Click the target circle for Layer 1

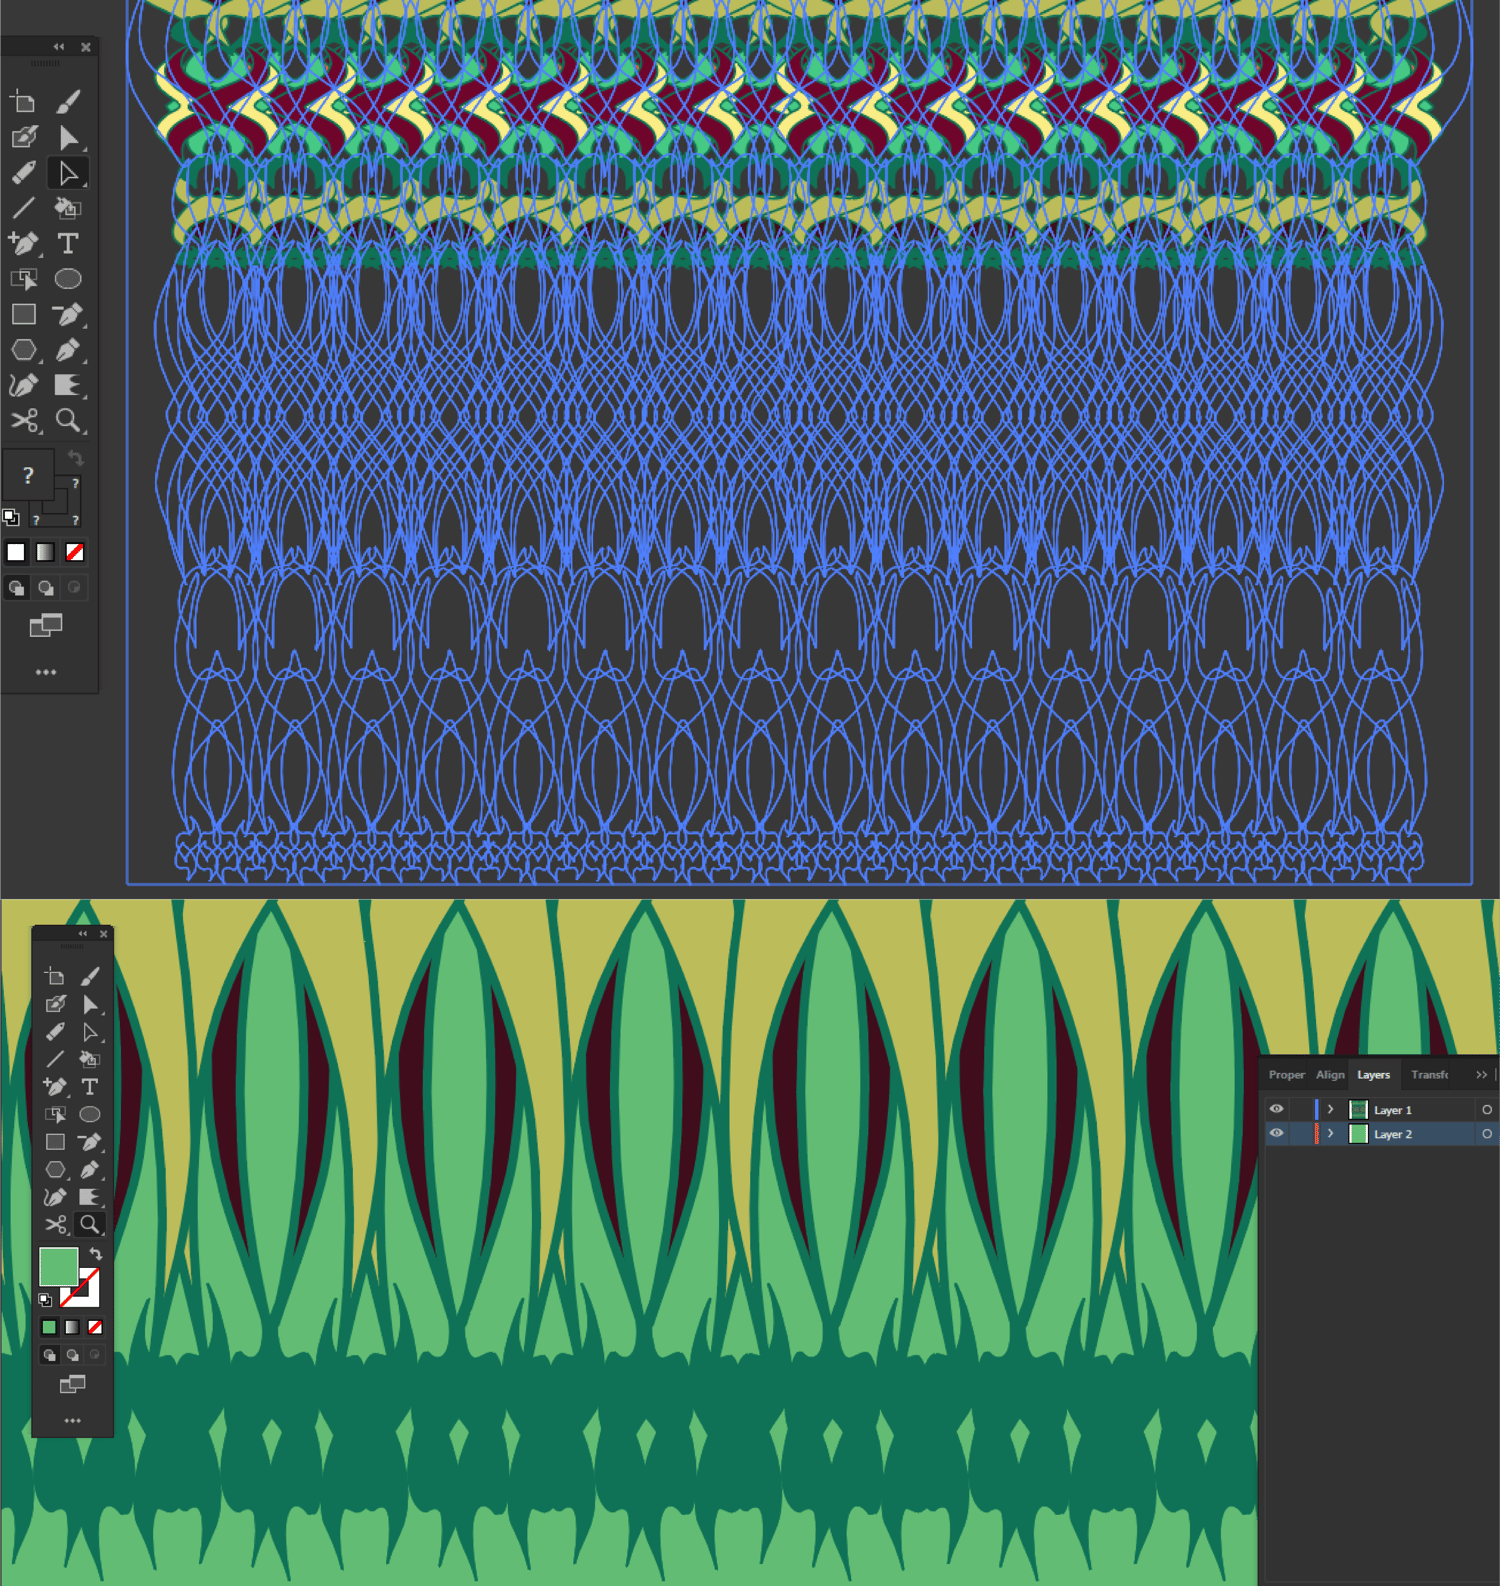[1487, 1110]
